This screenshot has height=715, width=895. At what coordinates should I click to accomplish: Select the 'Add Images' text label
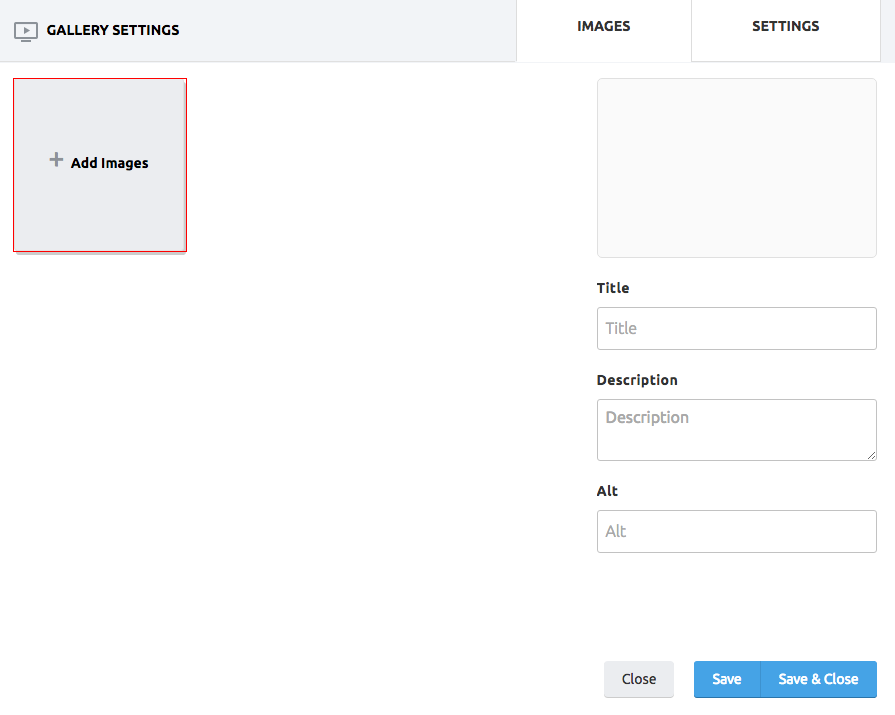pos(110,163)
